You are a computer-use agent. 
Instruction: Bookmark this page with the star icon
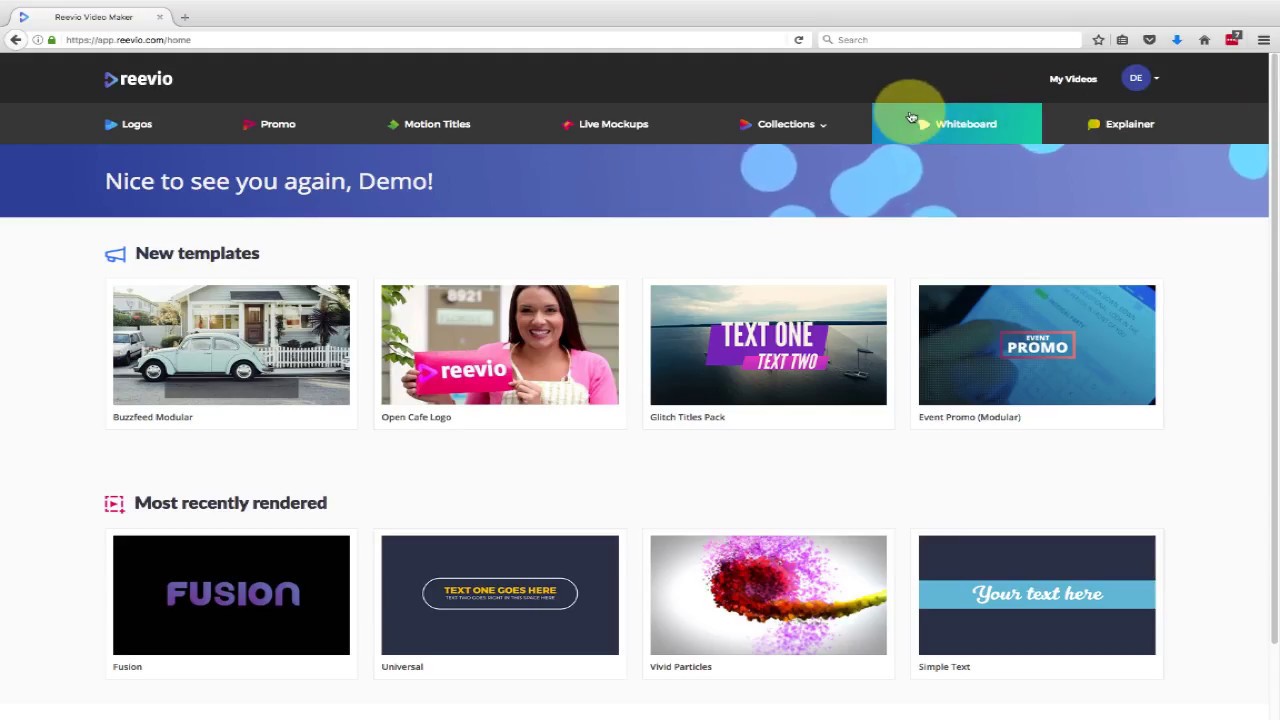(x=1098, y=40)
